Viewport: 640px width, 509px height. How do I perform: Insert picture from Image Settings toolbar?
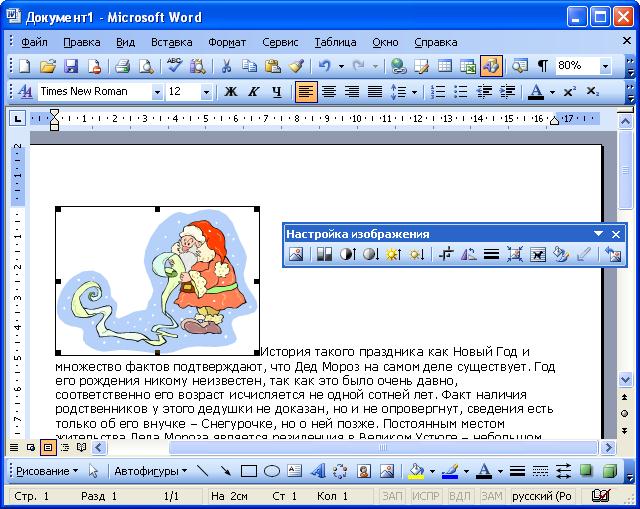coord(296,255)
